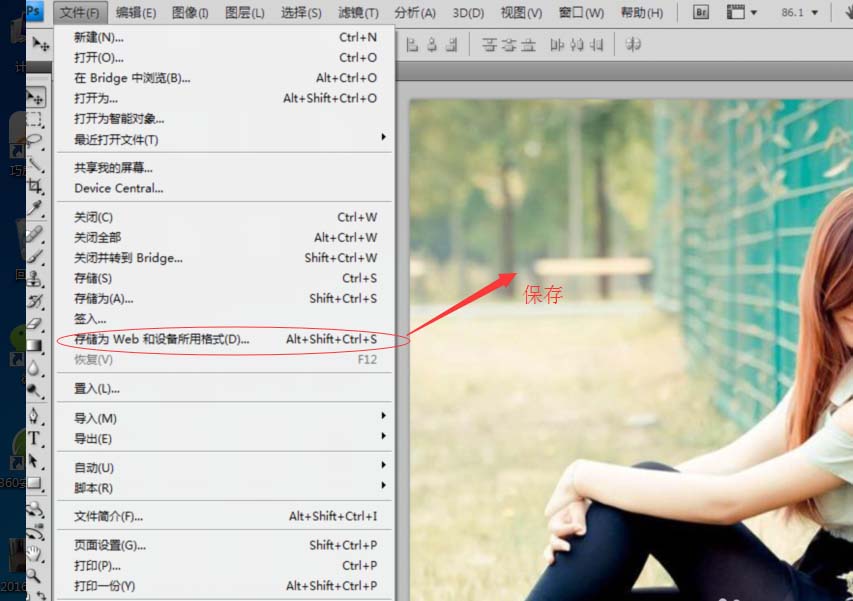Select the Rectangular Marquee tool

click(35, 120)
